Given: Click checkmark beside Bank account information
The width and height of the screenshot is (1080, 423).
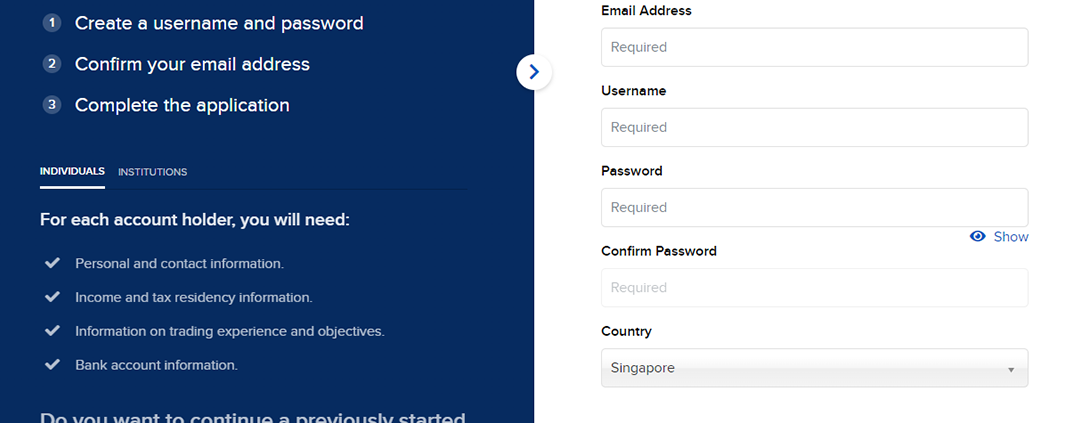Looking at the screenshot, I should [53, 365].
